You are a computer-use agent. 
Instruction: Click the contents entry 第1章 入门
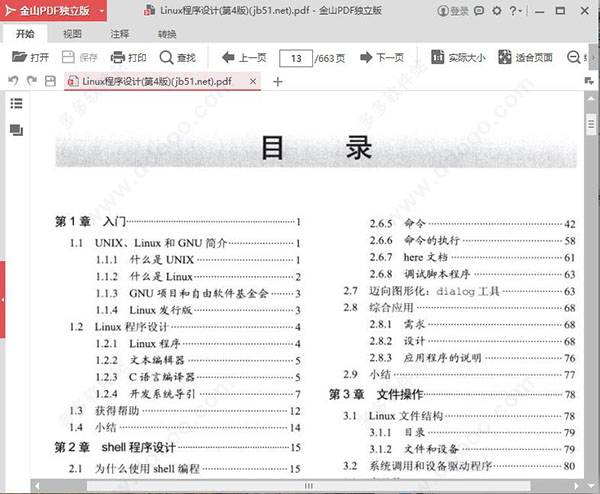click(178, 222)
